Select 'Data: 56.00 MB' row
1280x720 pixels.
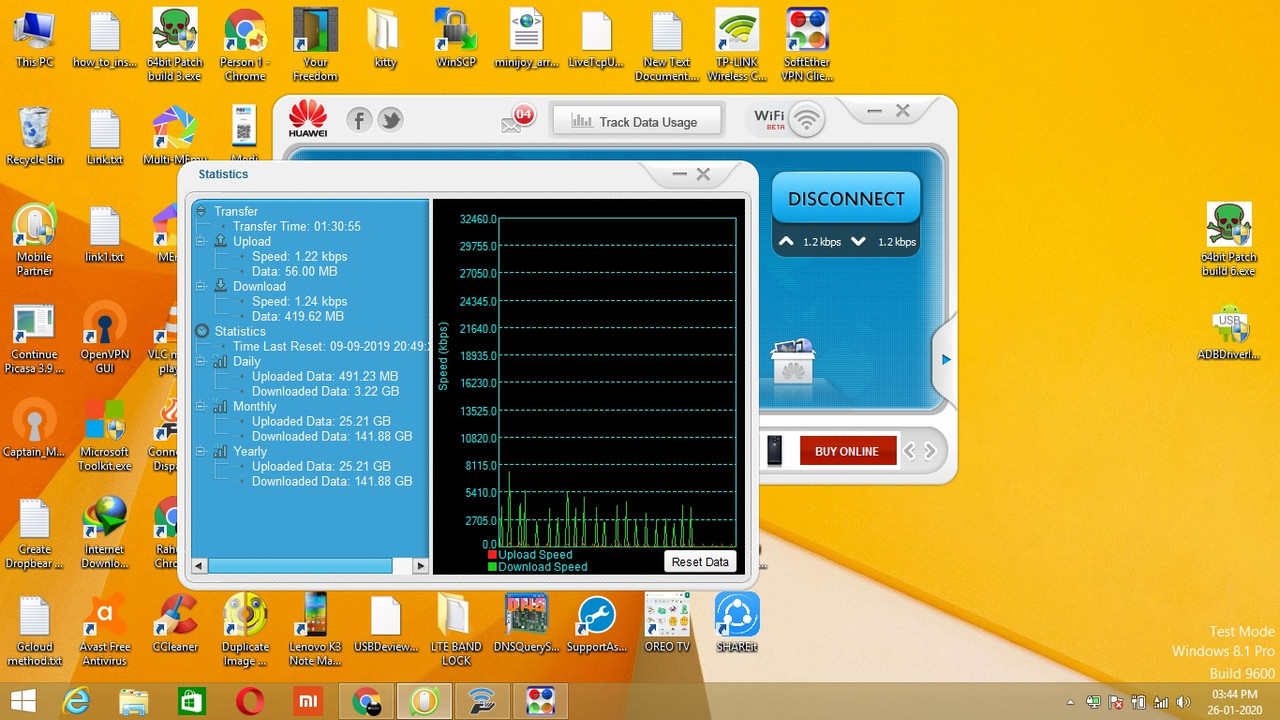[x=295, y=271]
